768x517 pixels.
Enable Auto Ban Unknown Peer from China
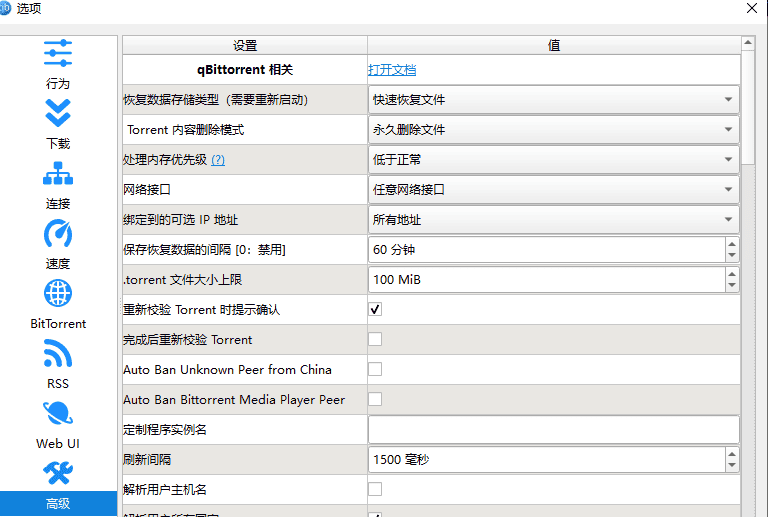coord(375,370)
